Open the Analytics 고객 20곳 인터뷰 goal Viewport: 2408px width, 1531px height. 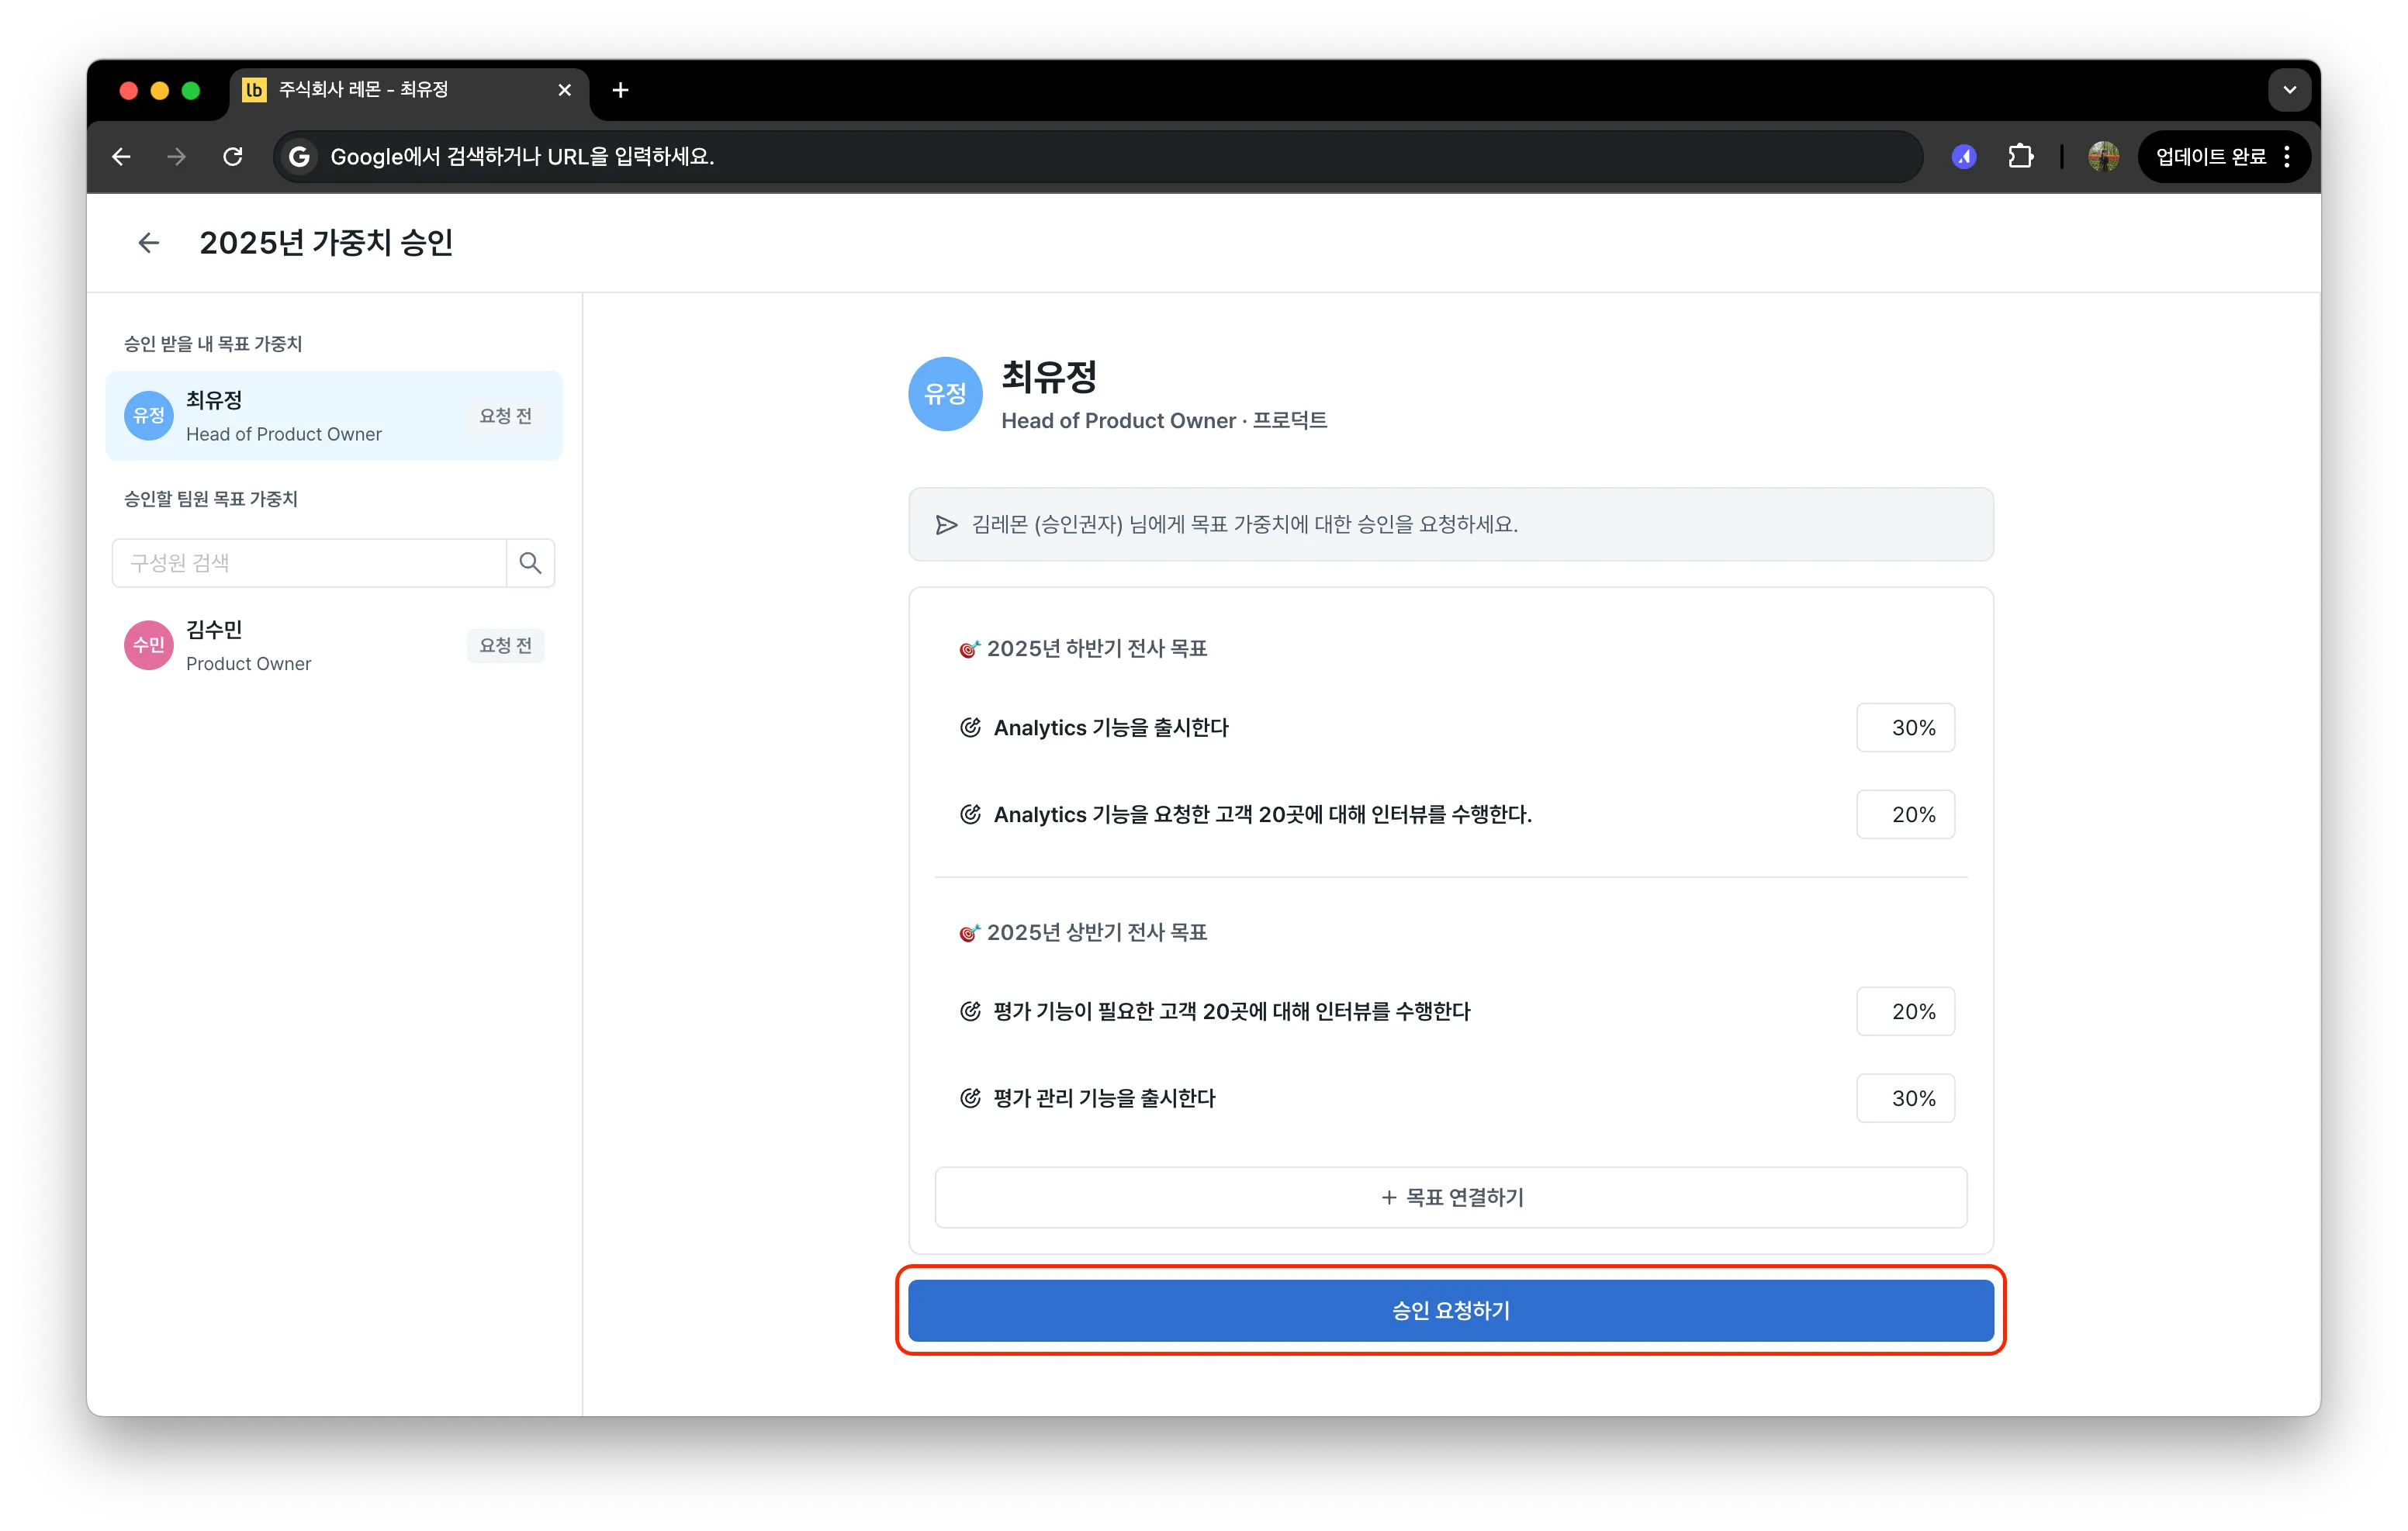[x=1262, y=814]
